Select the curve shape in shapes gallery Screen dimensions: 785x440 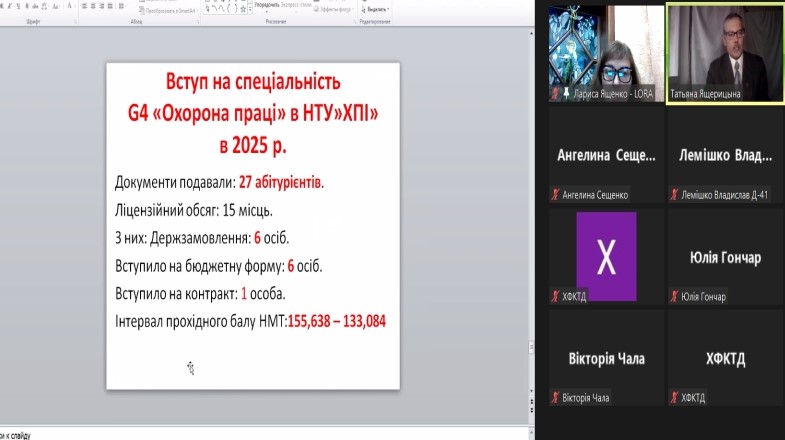[x=215, y=9]
